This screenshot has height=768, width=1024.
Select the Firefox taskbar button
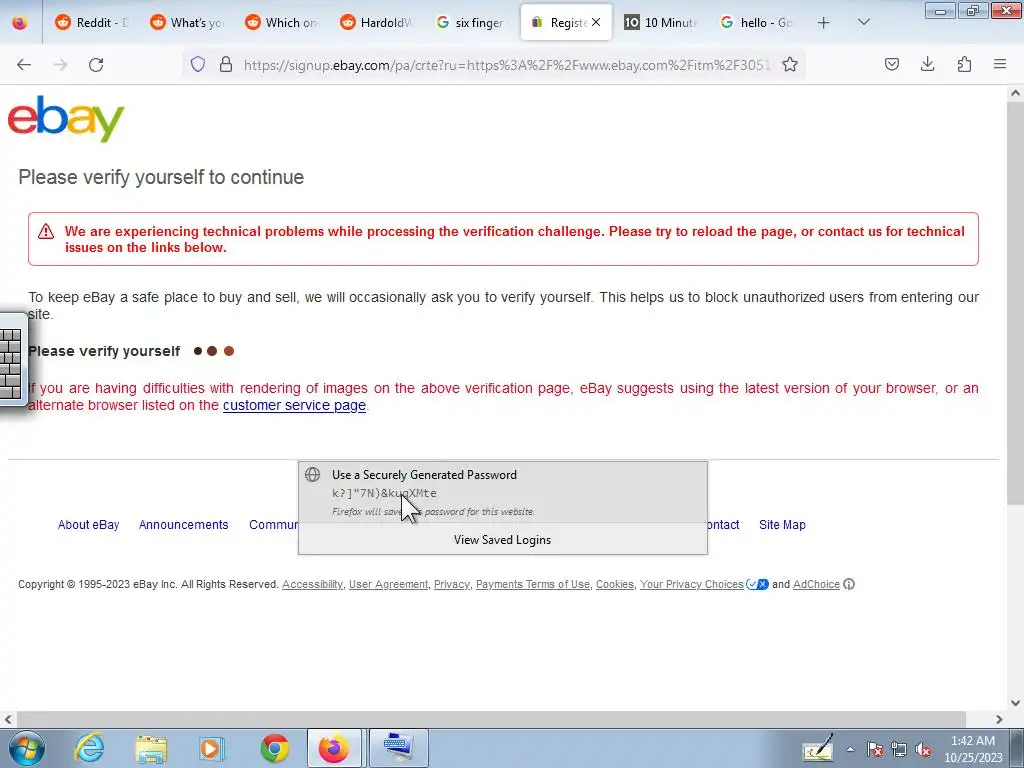334,748
